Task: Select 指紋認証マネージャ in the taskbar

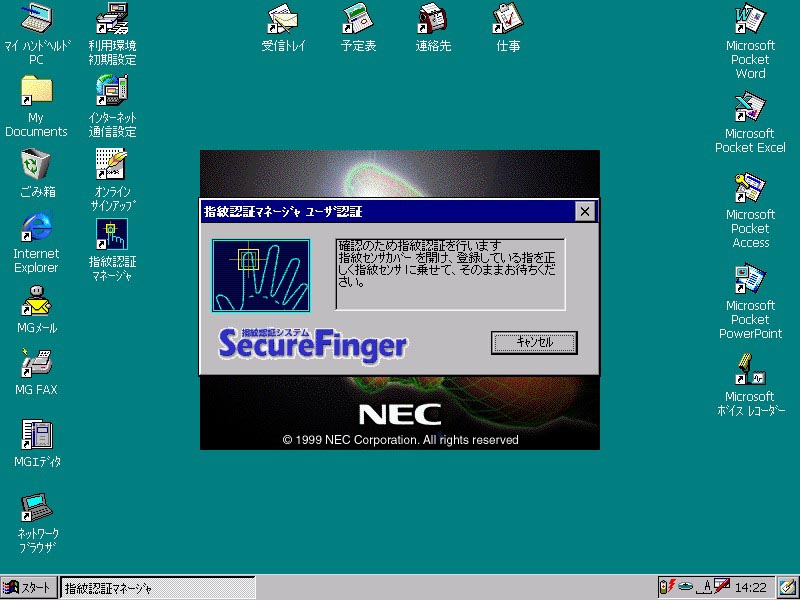Action: tap(157, 588)
